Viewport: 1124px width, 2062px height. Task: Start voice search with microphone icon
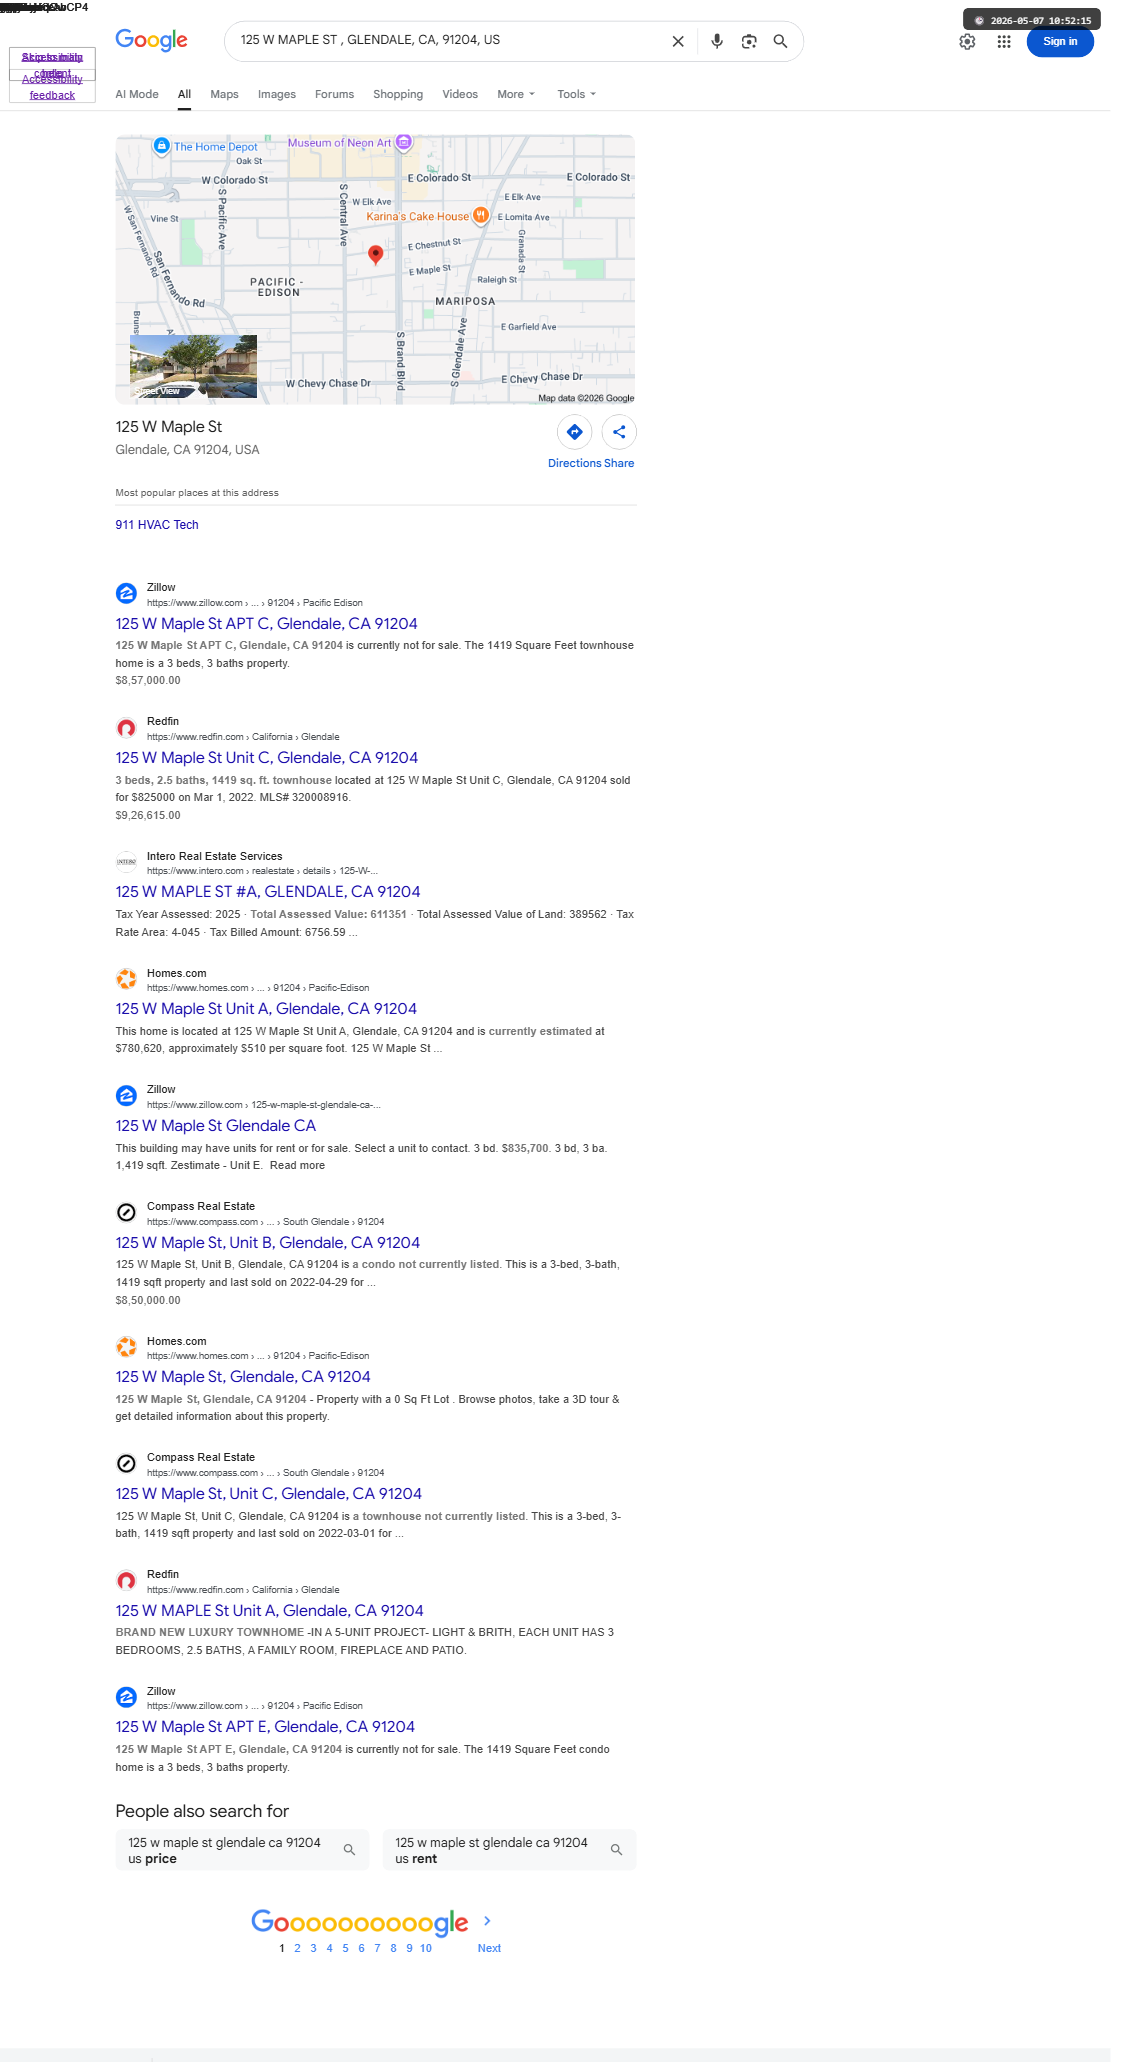(717, 41)
